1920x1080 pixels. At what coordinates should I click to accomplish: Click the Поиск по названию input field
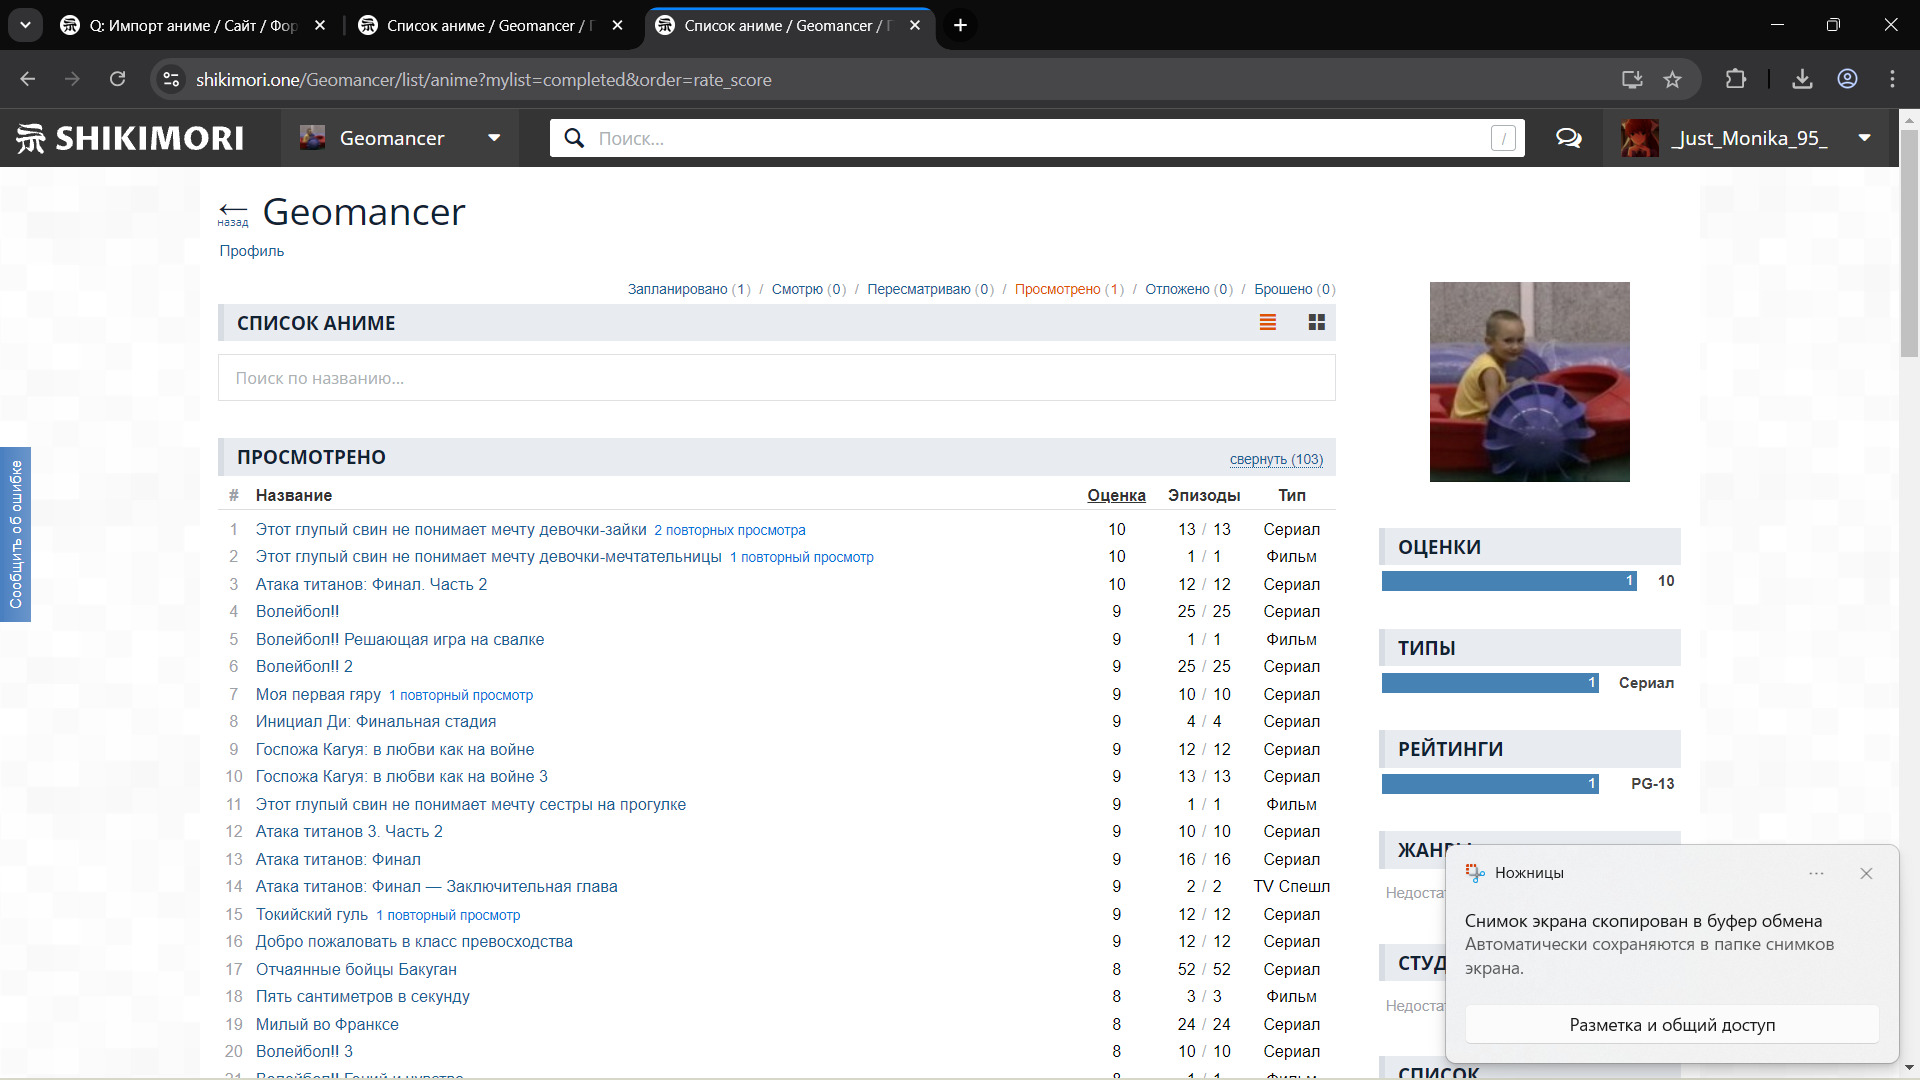(x=776, y=378)
